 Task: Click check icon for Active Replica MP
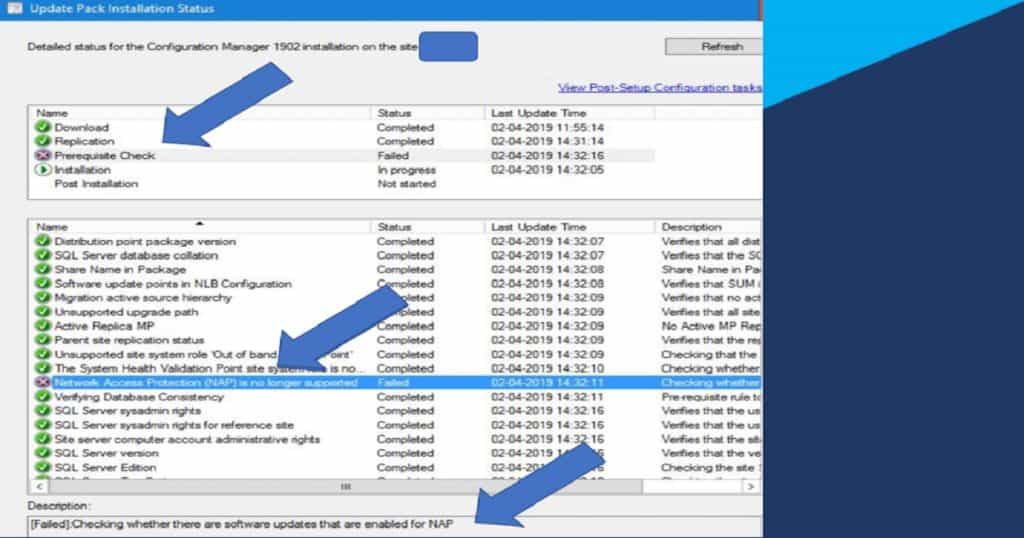[x=43, y=326]
